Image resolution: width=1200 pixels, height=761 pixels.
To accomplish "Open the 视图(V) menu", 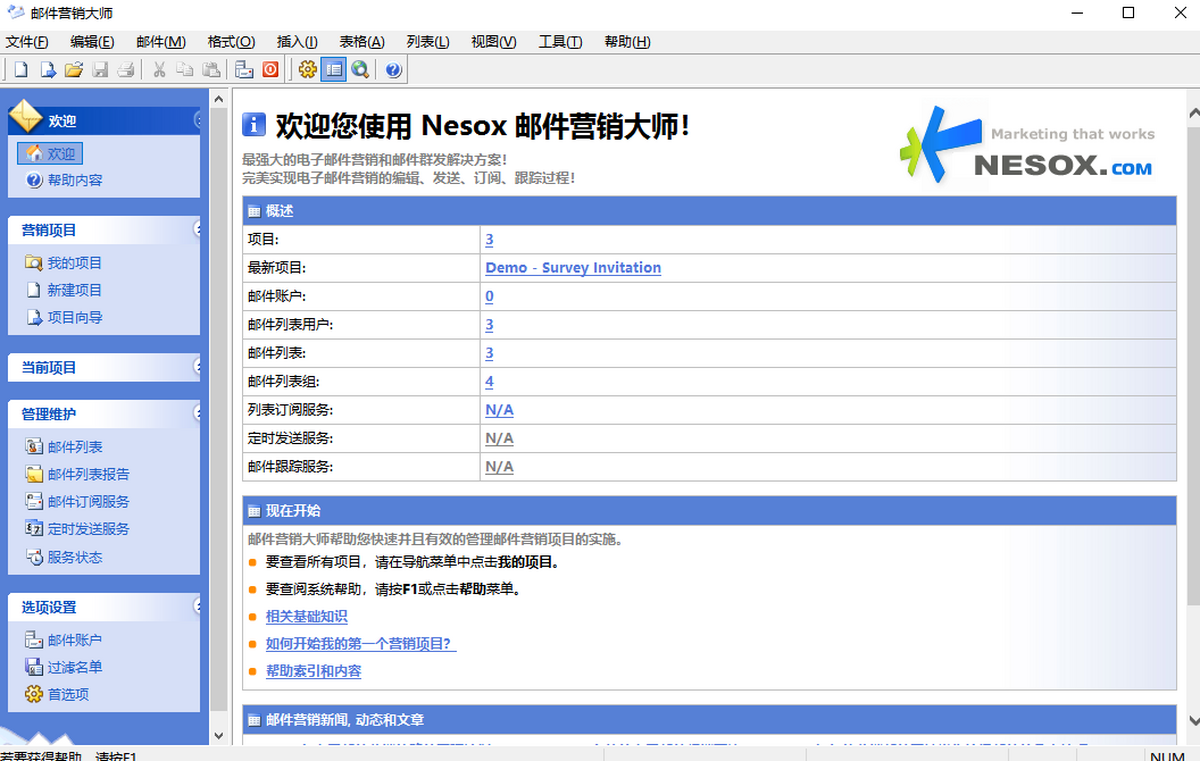I will 494,42.
